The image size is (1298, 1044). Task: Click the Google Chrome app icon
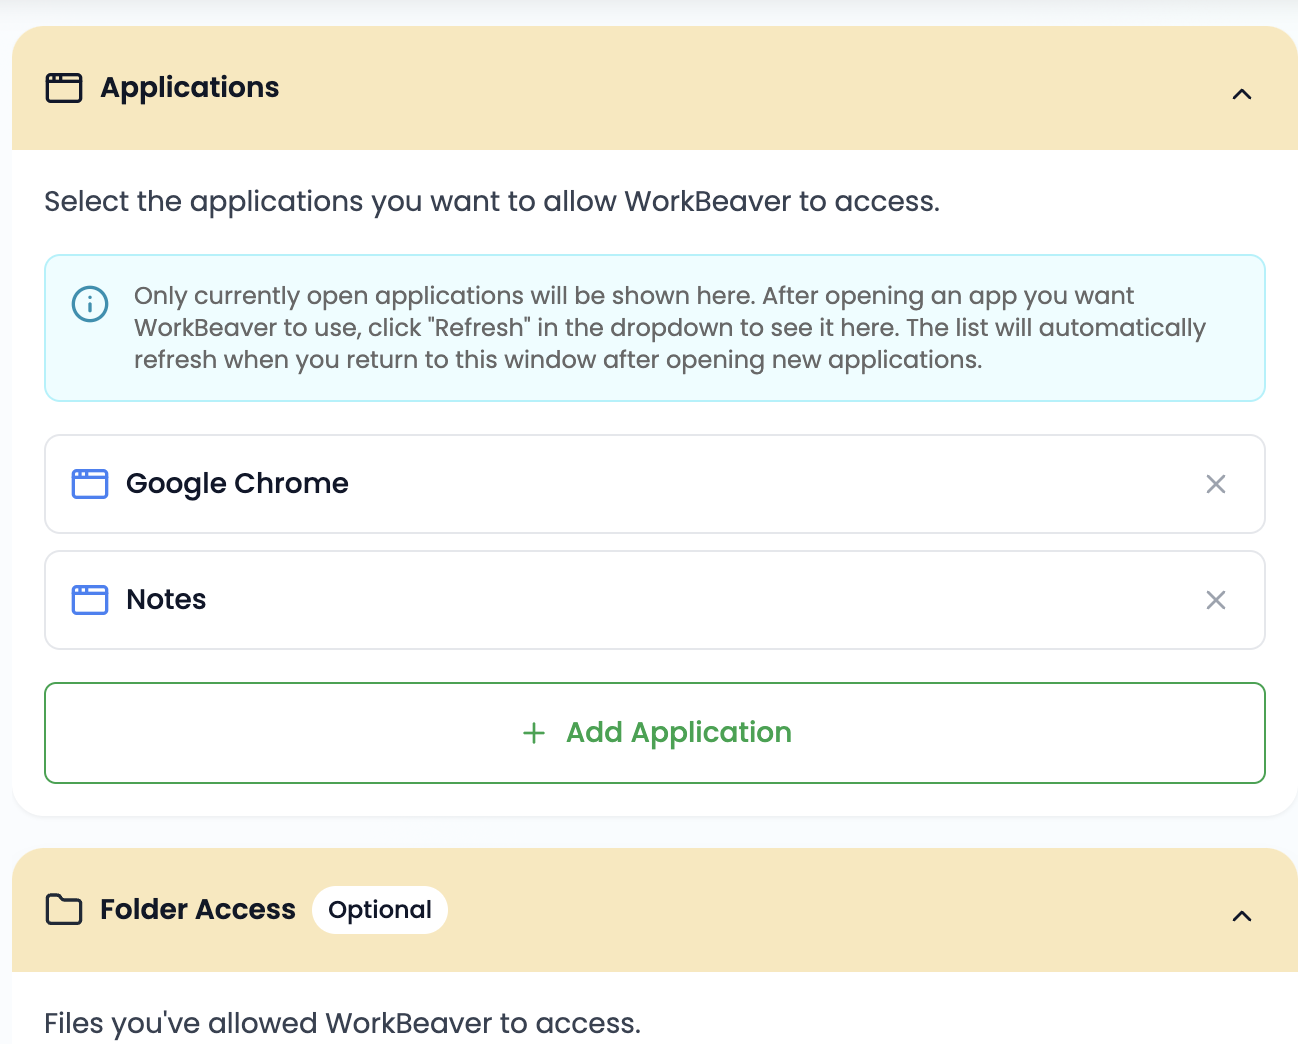[89, 483]
